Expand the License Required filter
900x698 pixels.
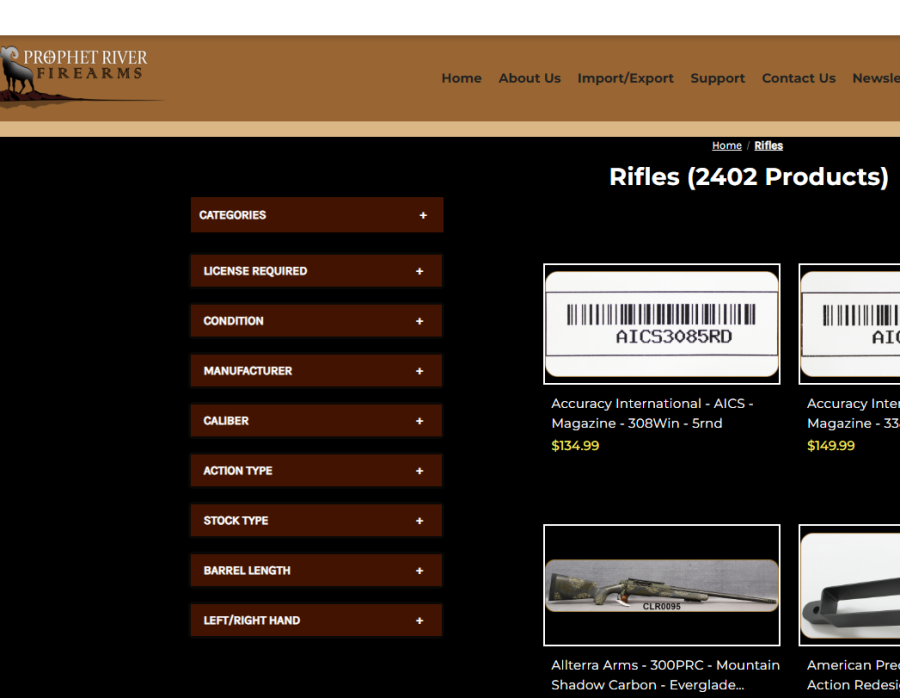316,271
